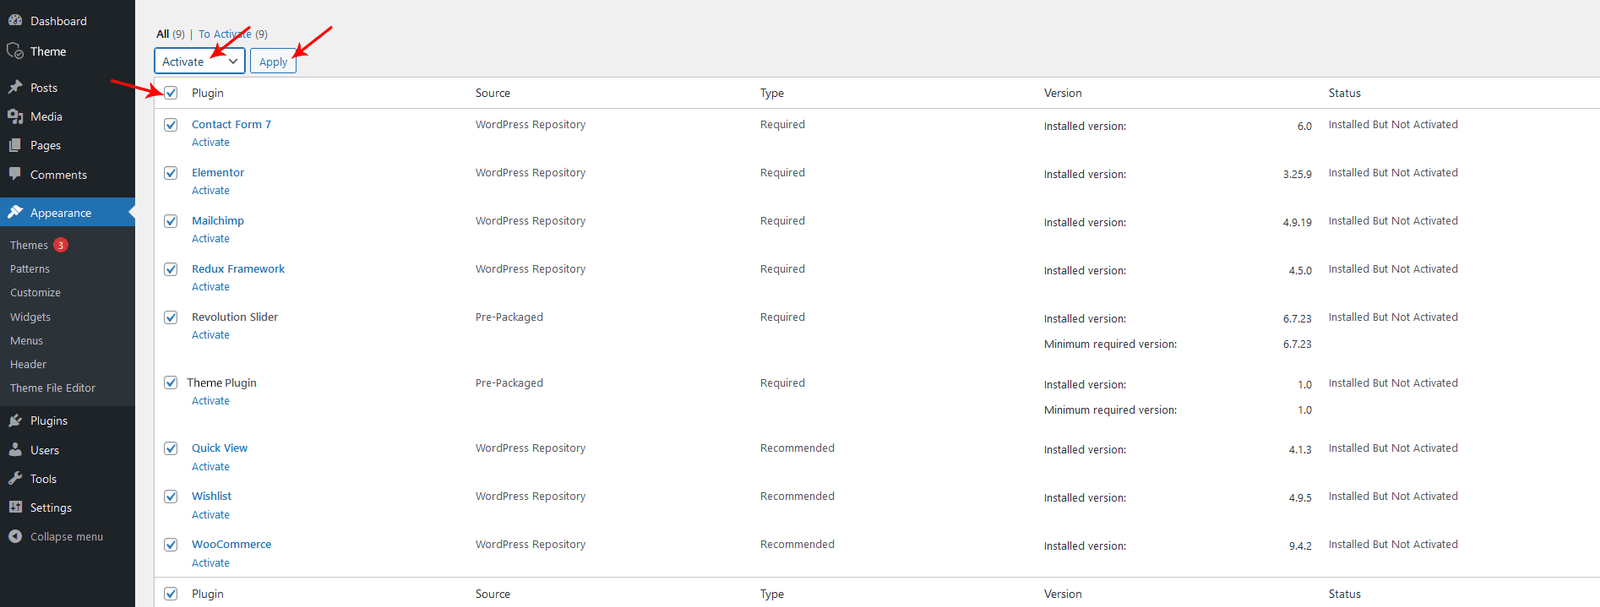Open the Settings menu in sidebar
The image size is (1600, 607).
point(50,508)
